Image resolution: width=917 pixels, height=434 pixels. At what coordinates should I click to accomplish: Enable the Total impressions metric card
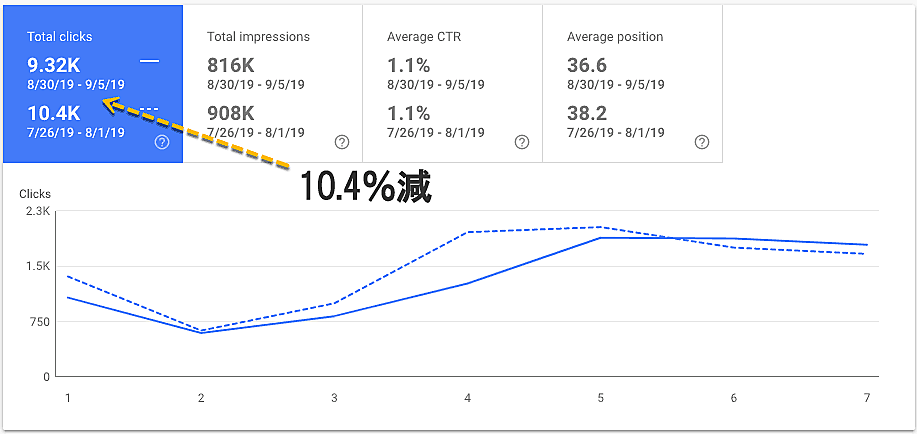pyautogui.click(x=272, y=36)
